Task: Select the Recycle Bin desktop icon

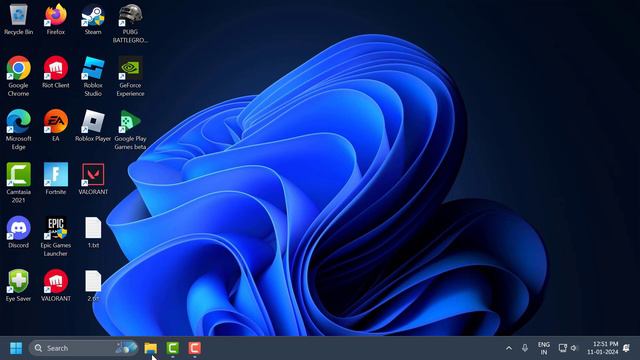Action: pos(18,20)
